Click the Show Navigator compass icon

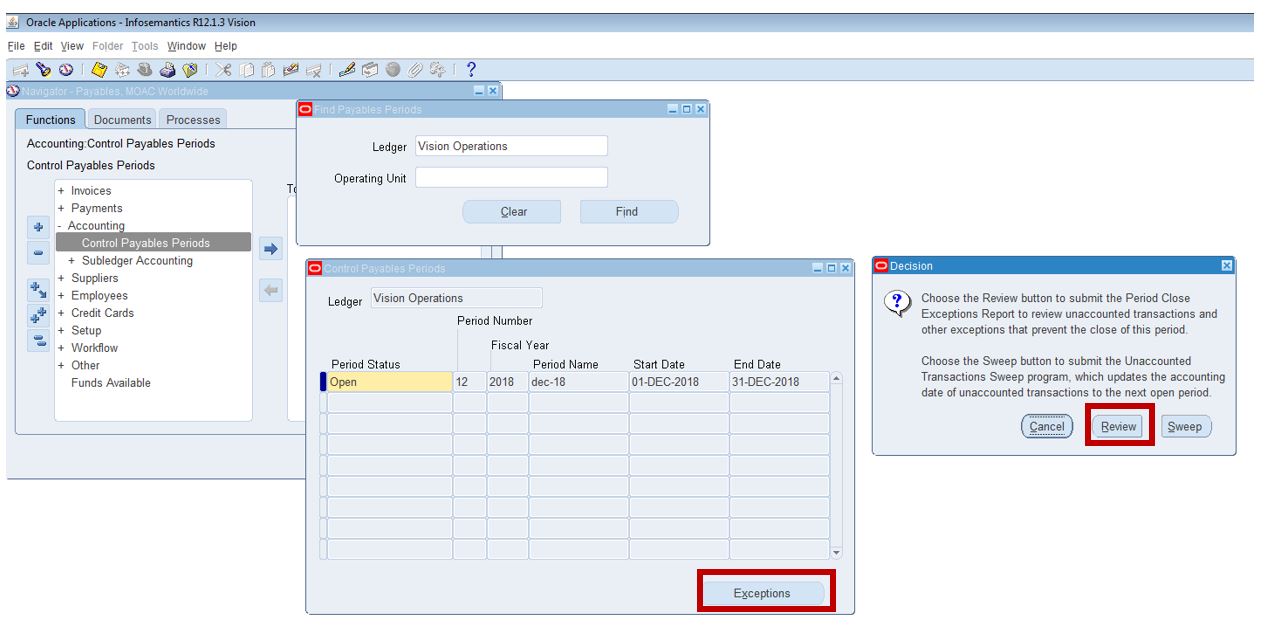pyautogui.click(x=66, y=70)
